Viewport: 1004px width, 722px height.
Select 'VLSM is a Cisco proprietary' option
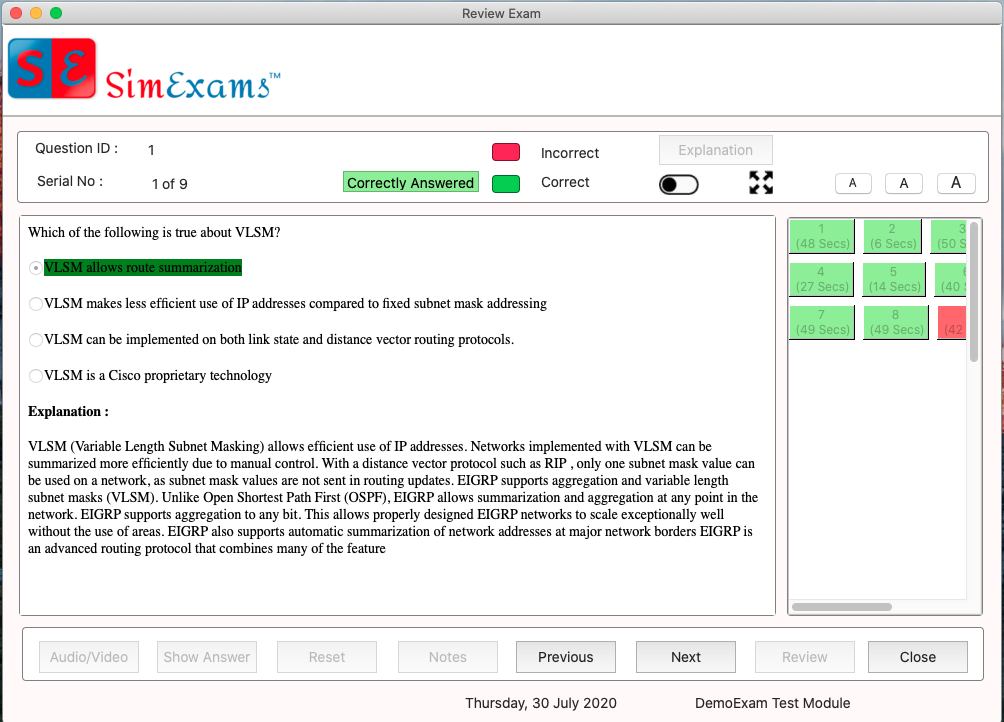tap(36, 375)
